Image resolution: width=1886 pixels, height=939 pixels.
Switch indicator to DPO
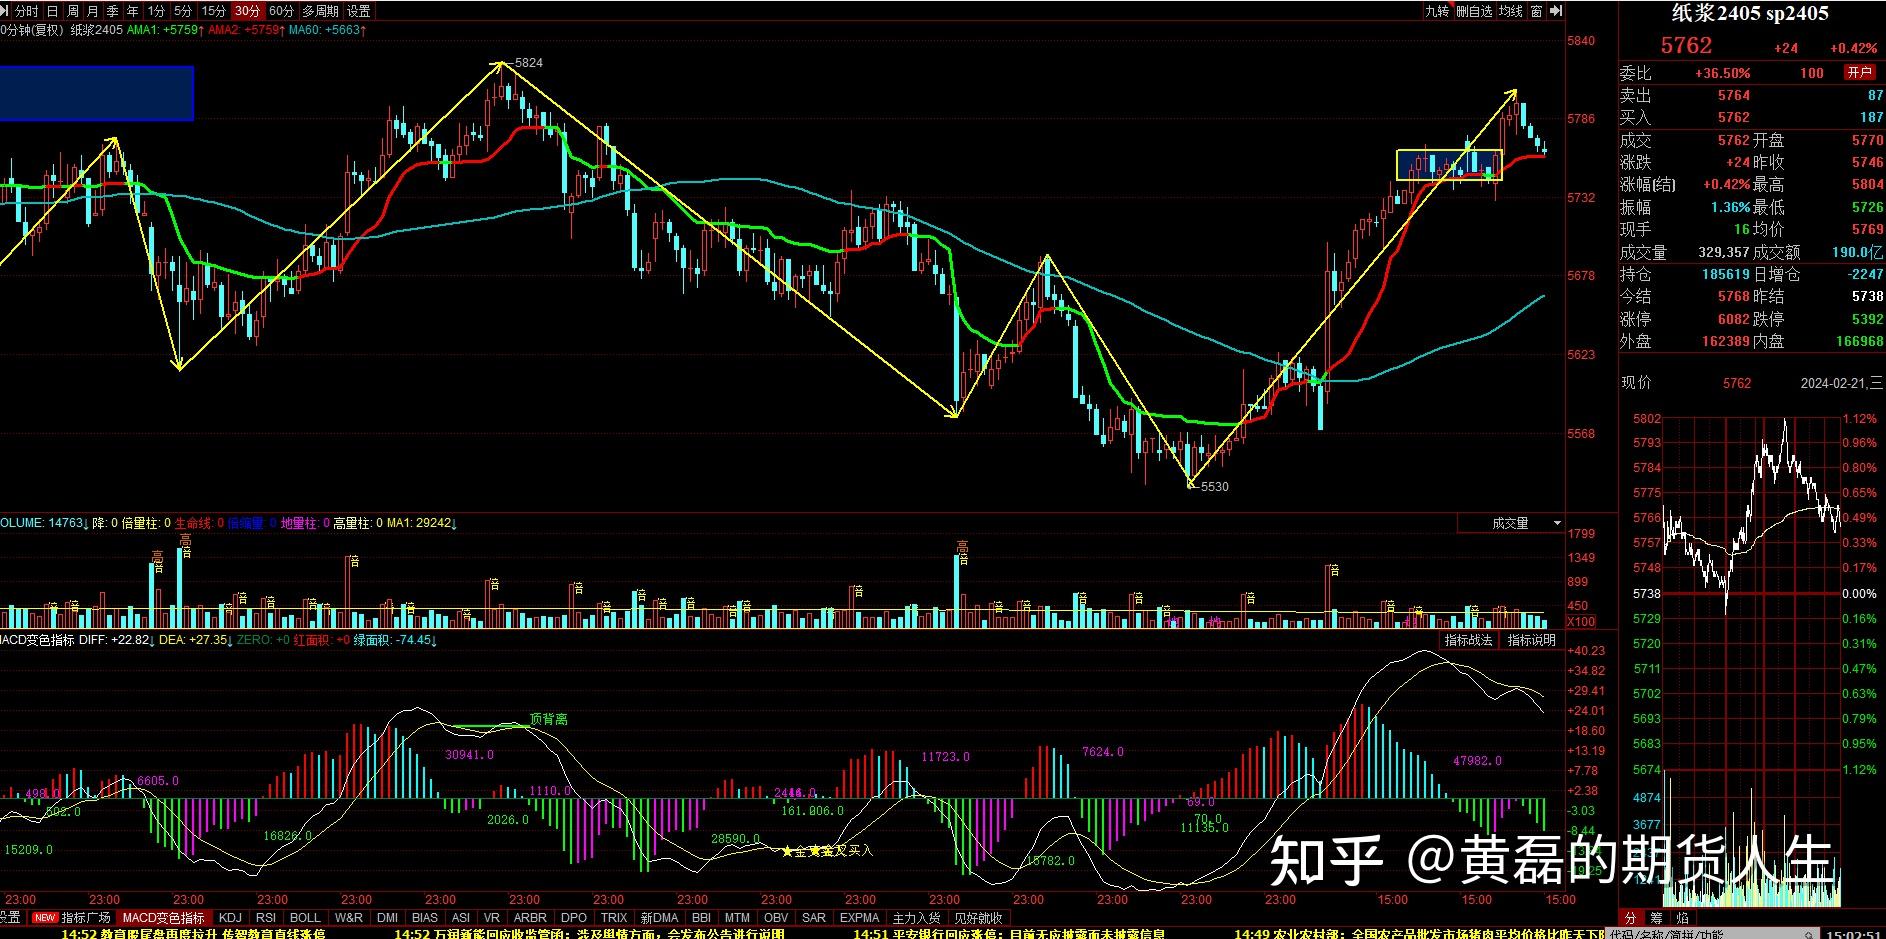point(574,917)
